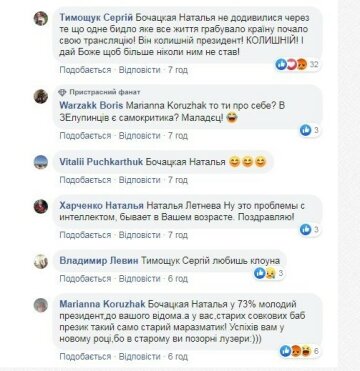Viewport: 360px width, 371px height.
Task: Open Тимощук Сергій's profile avatar
Action: tap(41, 18)
